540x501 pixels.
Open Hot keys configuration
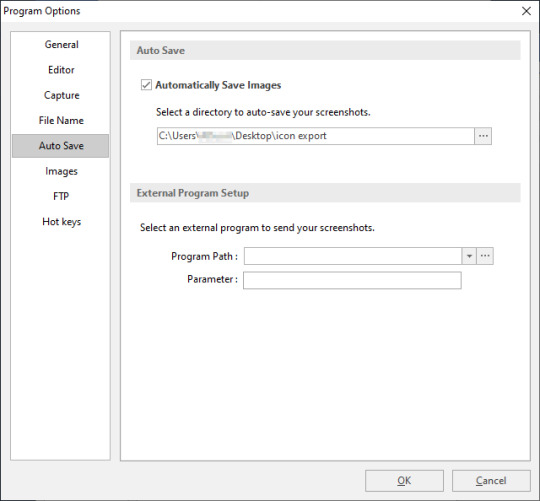pyautogui.click(x=61, y=221)
